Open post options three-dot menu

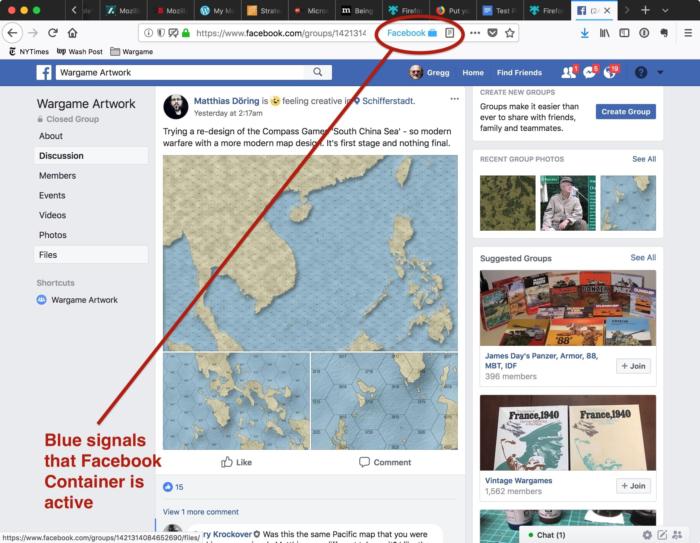pyautogui.click(x=454, y=99)
